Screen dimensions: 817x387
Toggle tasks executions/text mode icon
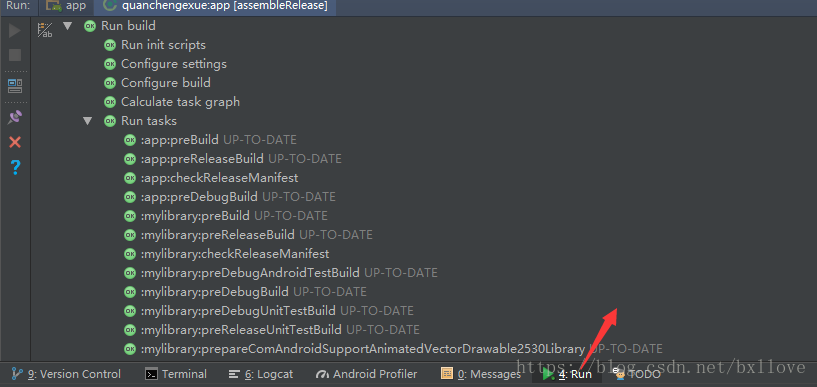tap(45, 30)
